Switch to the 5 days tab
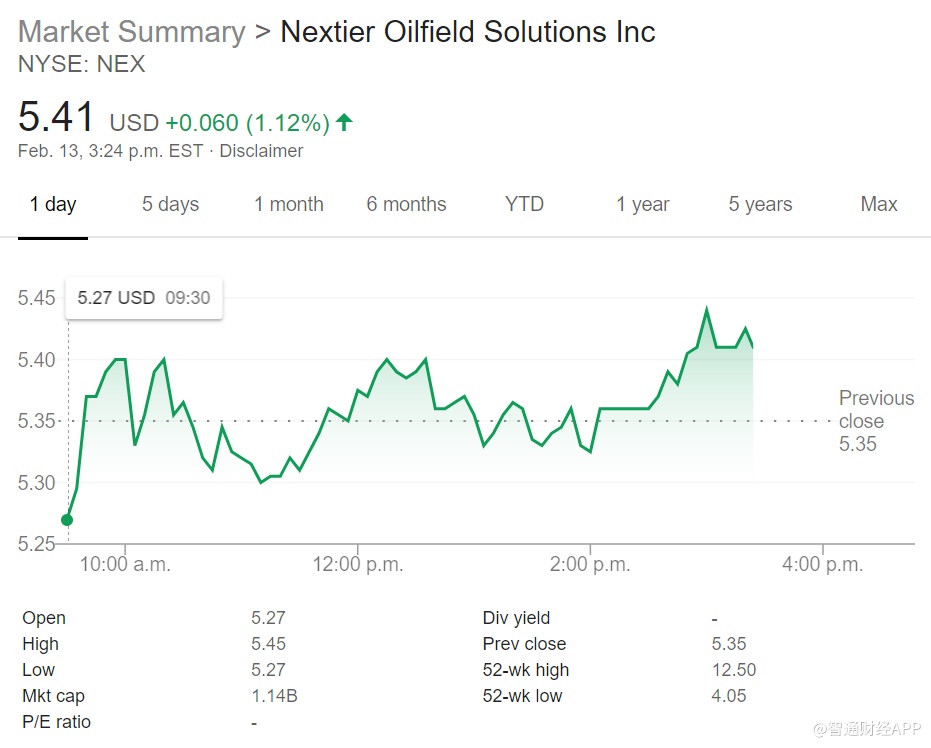The width and height of the screenshot is (931, 748). pos(170,204)
